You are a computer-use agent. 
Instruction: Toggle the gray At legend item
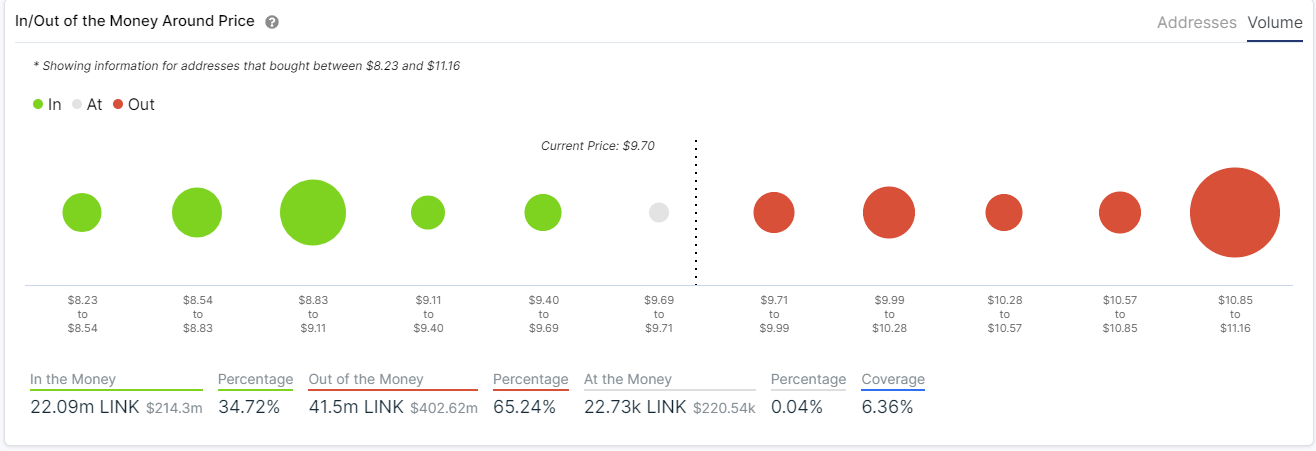(87, 104)
